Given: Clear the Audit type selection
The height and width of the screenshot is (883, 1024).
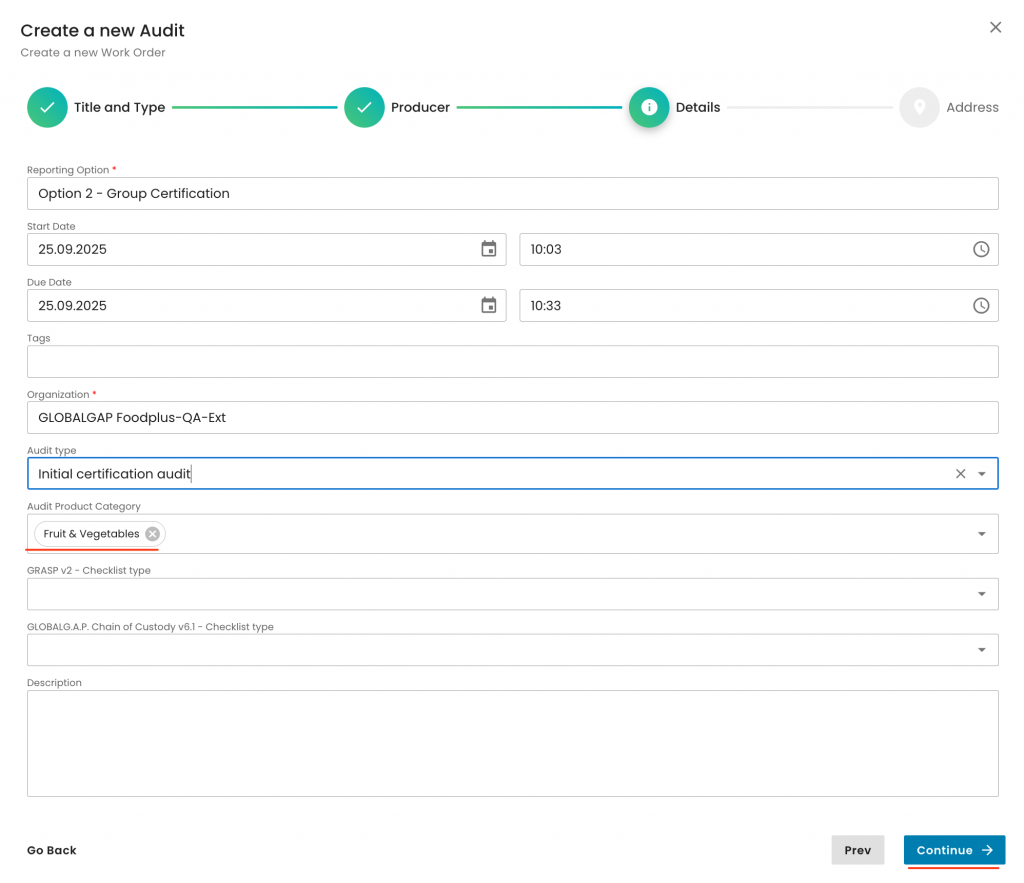Looking at the screenshot, I should [x=960, y=474].
